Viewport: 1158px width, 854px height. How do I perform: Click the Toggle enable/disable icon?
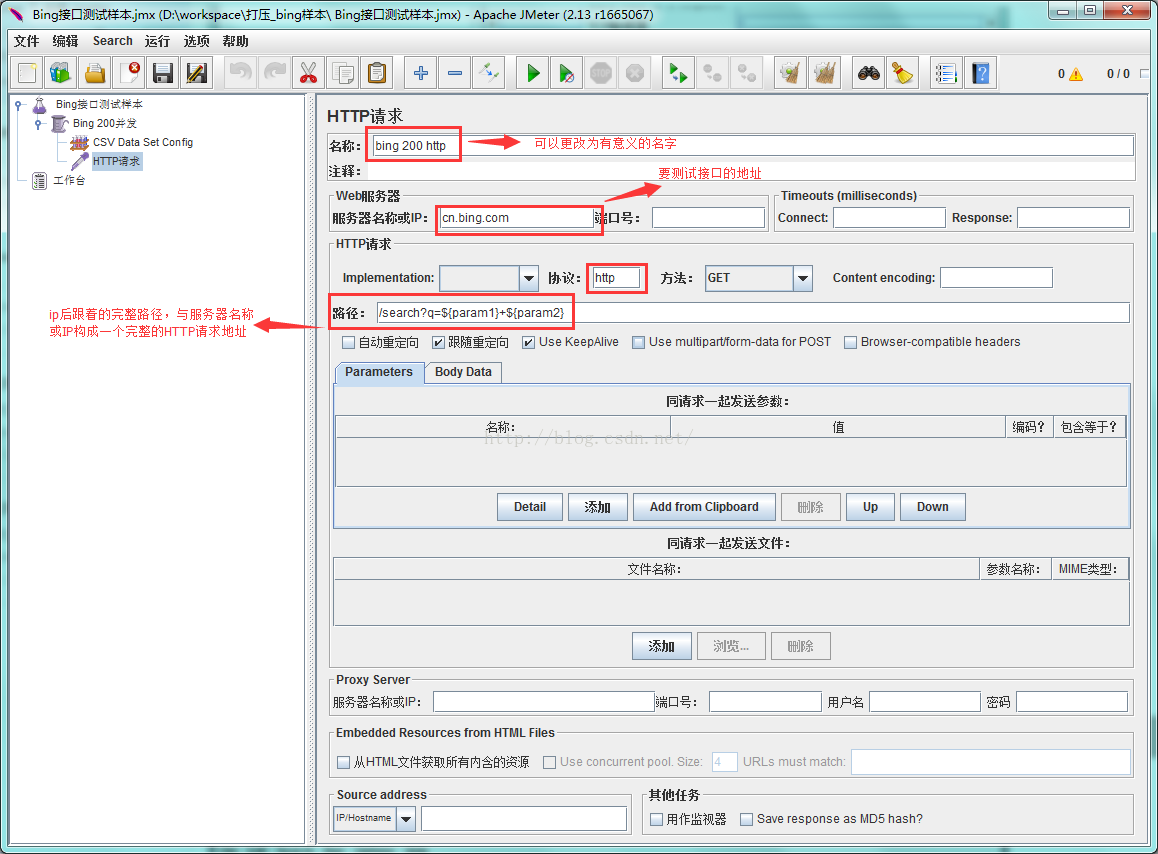[x=489, y=73]
